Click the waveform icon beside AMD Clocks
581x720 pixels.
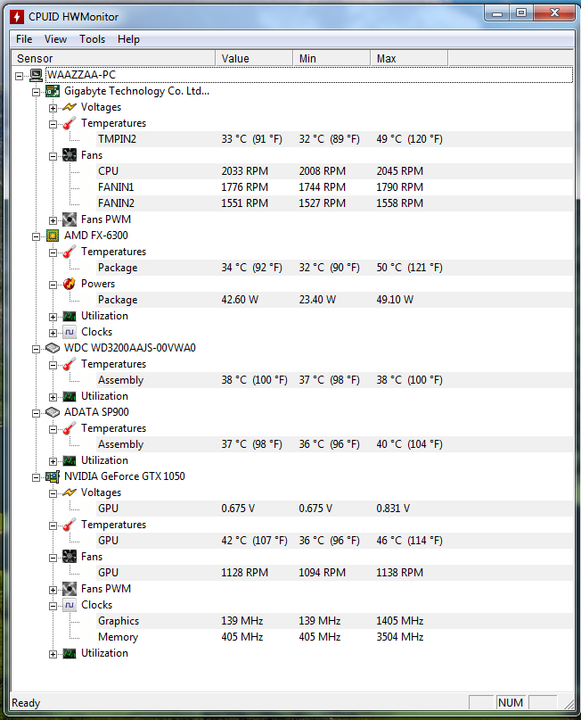(69, 332)
